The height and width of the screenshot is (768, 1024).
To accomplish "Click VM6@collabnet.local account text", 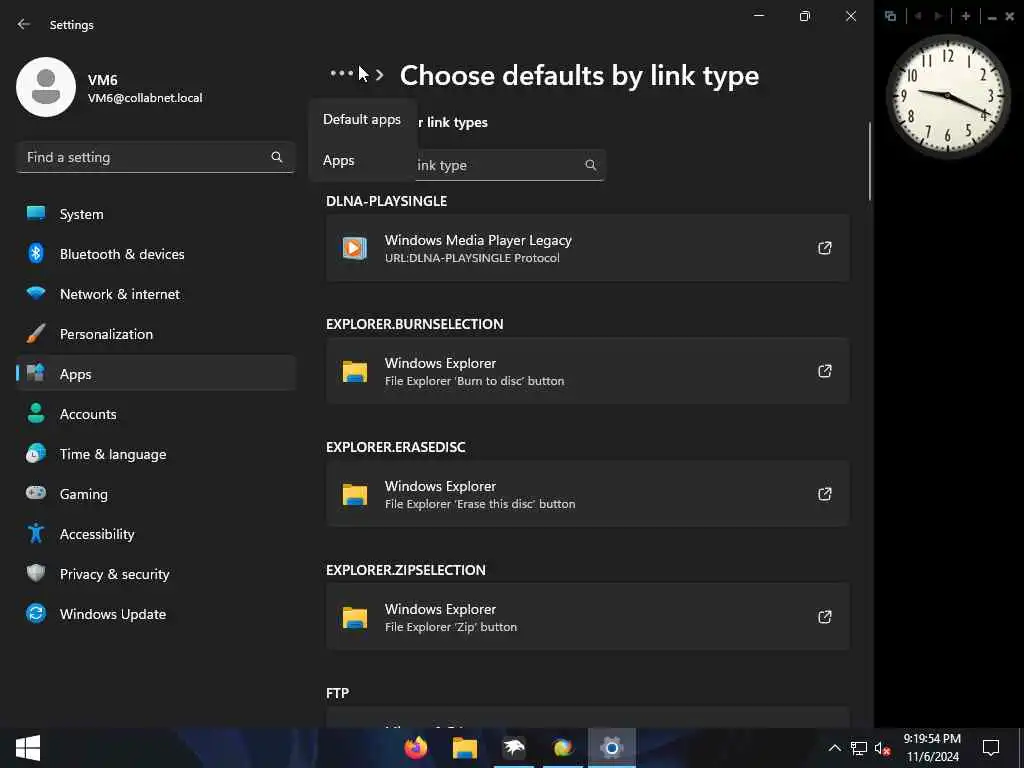I will click(145, 98).
